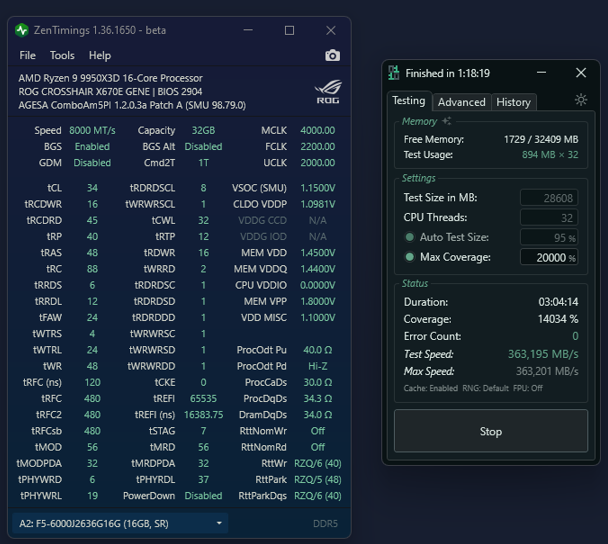
Task: Open the Tools menu in ZenTimings
Action: 62,56
